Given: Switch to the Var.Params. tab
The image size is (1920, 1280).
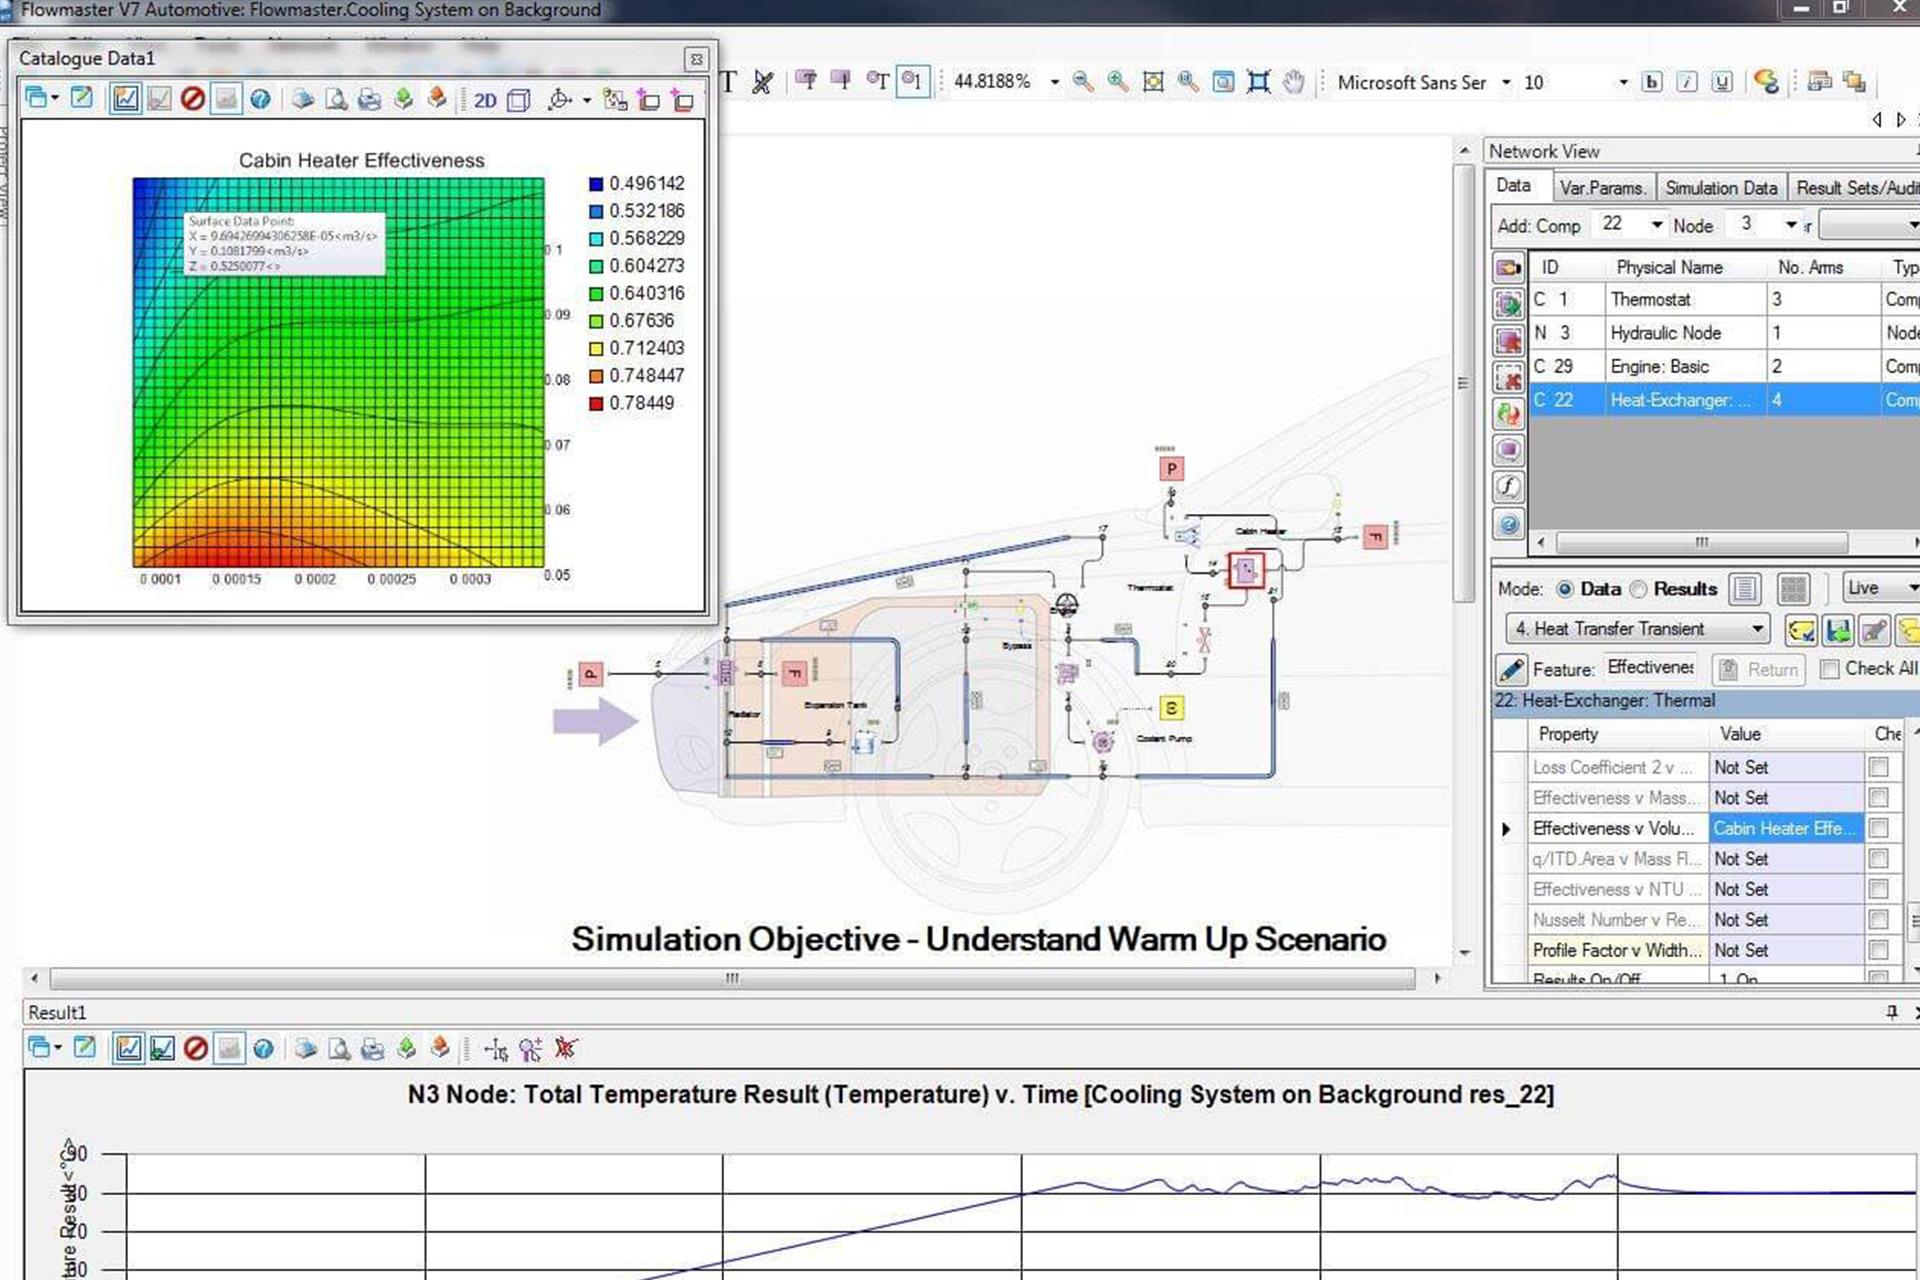Looking at the screenshot, I should click(1602, 188).
